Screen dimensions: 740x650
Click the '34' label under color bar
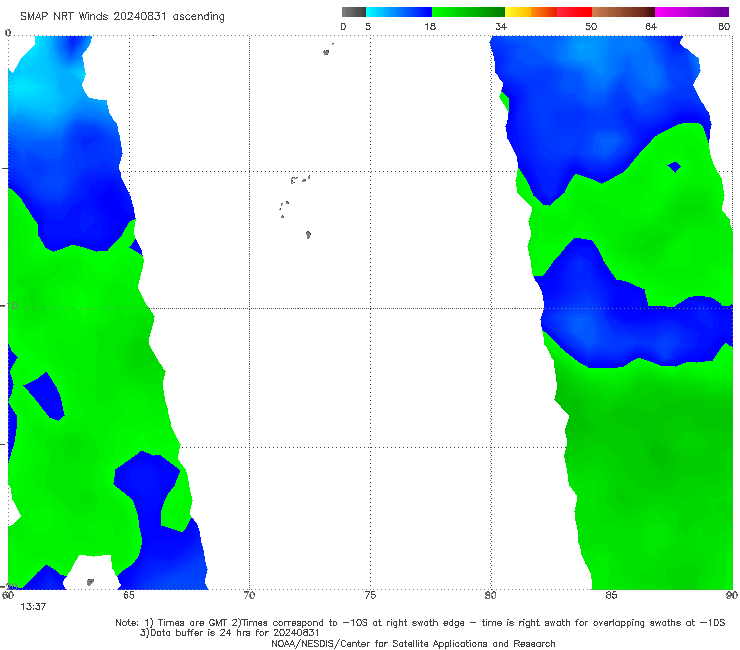click(501, 26)
